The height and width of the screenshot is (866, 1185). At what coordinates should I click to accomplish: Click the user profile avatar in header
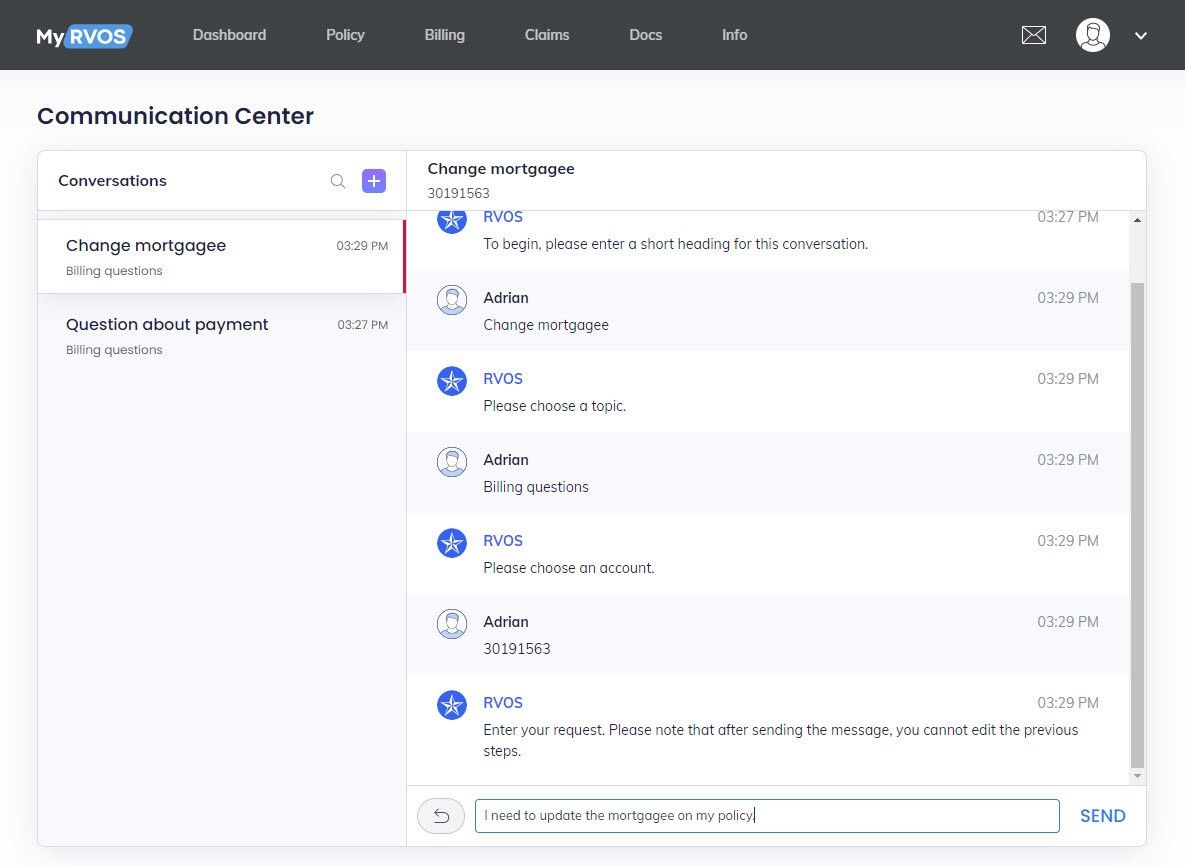tap(1092, 35)
